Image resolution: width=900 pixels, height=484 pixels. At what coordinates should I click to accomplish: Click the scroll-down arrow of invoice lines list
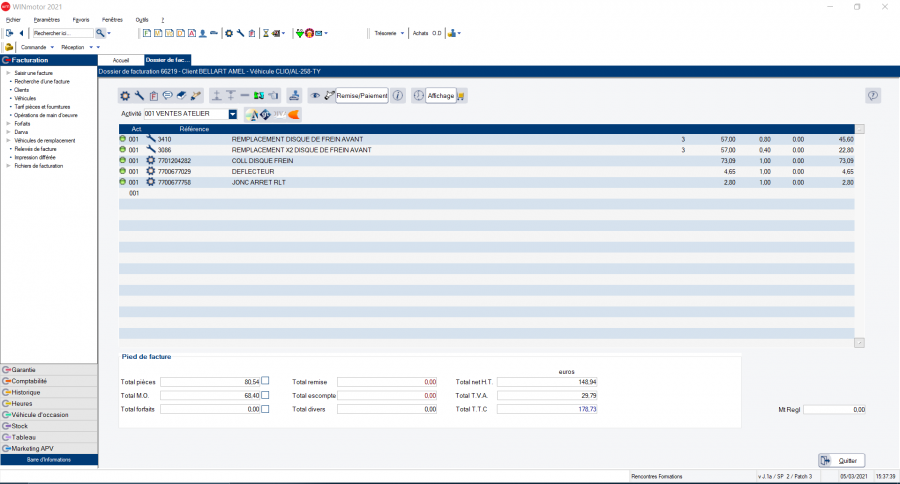pos(859,343)
